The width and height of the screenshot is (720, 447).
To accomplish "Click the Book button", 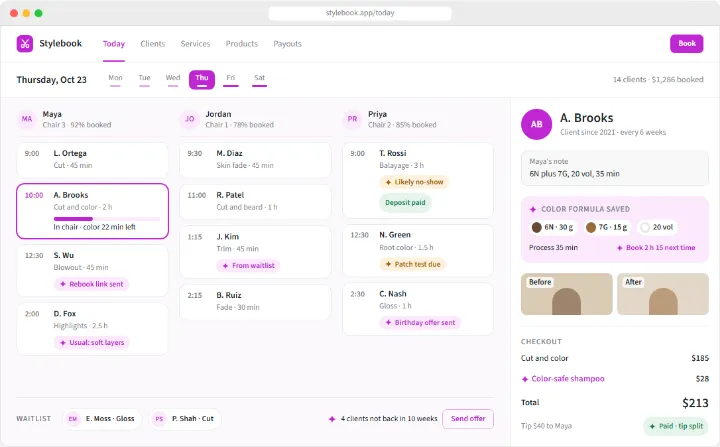I will coord(686,44).
